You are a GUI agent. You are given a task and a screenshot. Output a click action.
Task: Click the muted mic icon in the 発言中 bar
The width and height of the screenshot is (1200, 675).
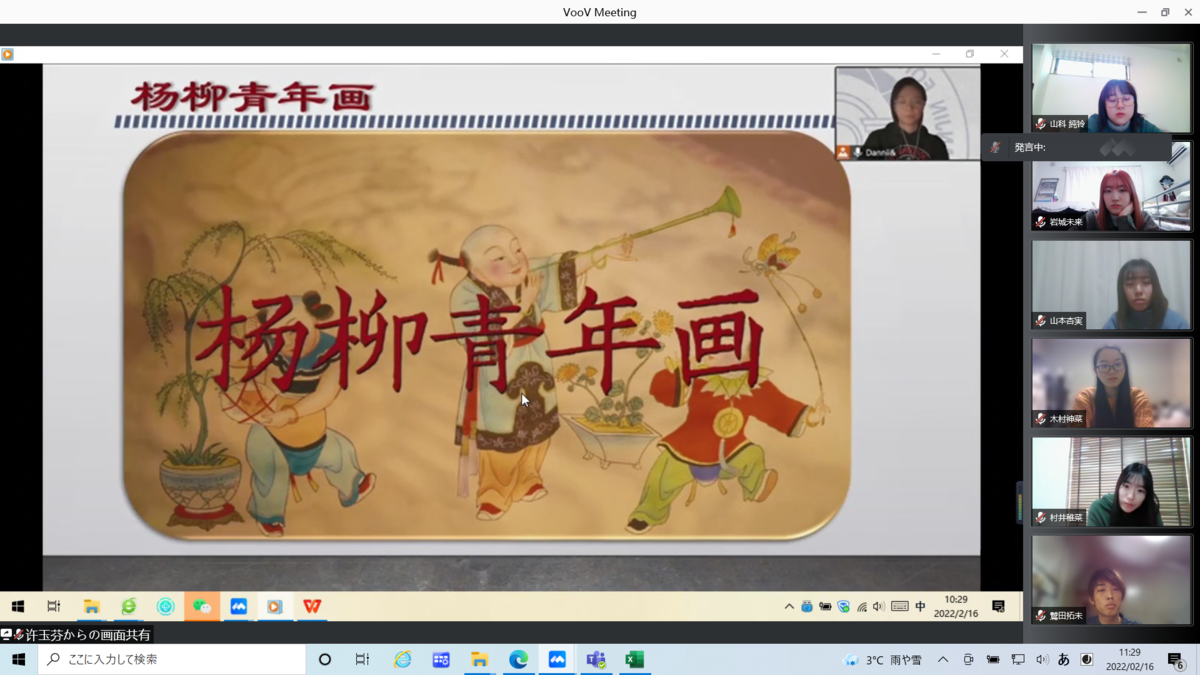click(995, 148)
